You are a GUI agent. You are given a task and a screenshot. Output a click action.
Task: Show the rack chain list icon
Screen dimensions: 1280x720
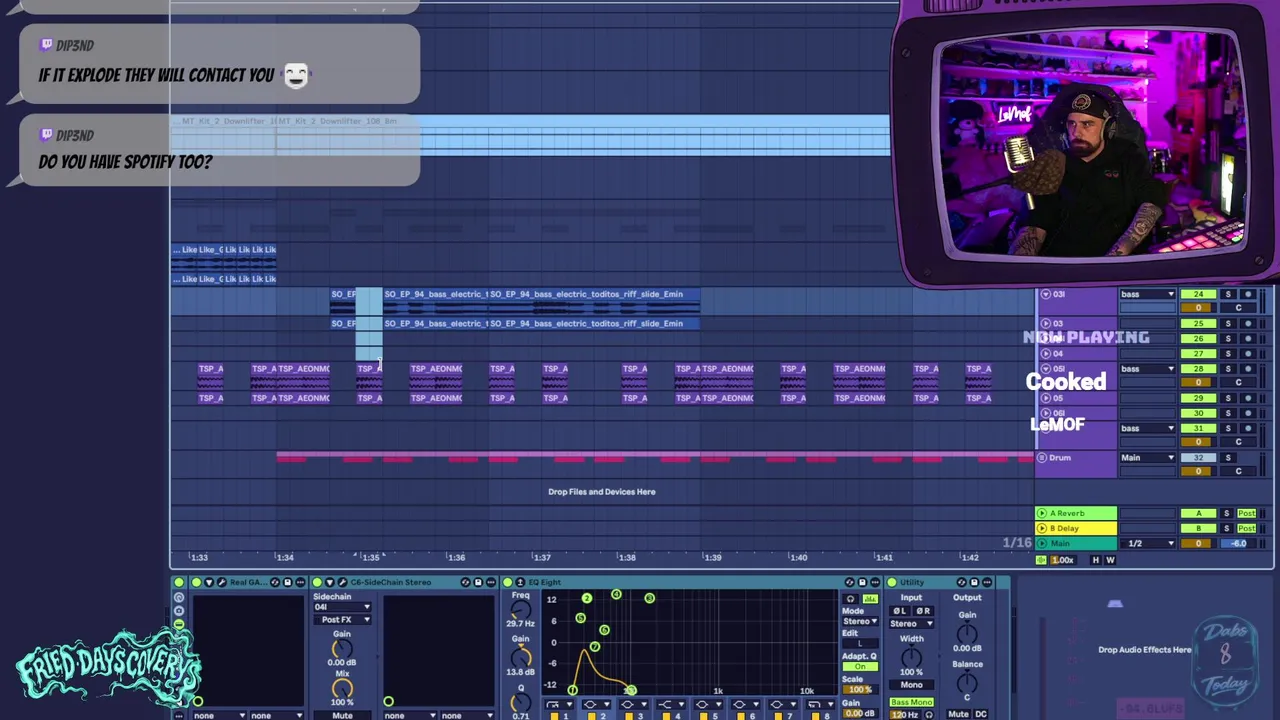[179, 624]
